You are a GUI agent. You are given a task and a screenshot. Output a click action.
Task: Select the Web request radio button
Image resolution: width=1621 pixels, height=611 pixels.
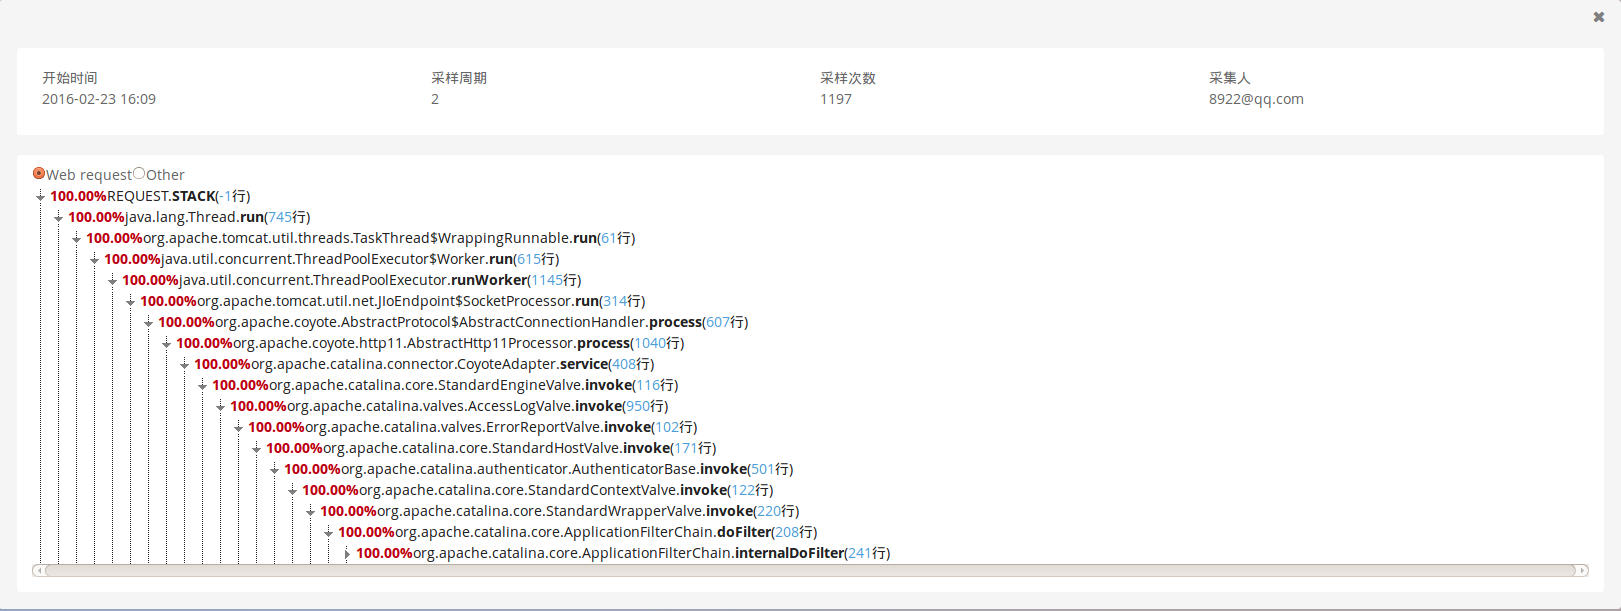click(39, 173)
